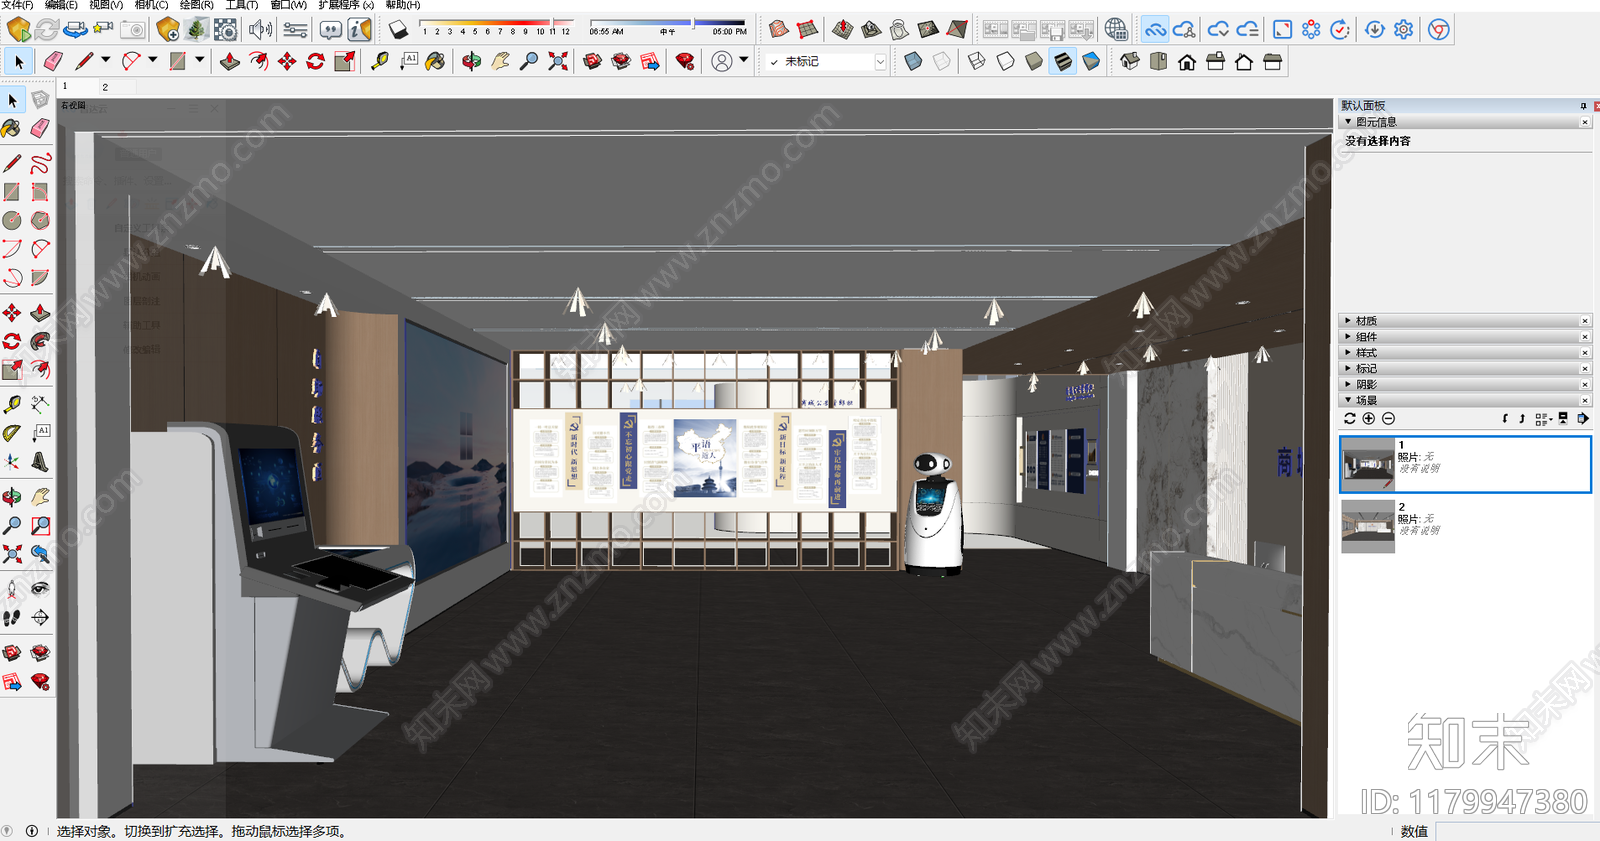Expand the 标记 tags panel
The image size is (1600, 841).
[1463, 369]
